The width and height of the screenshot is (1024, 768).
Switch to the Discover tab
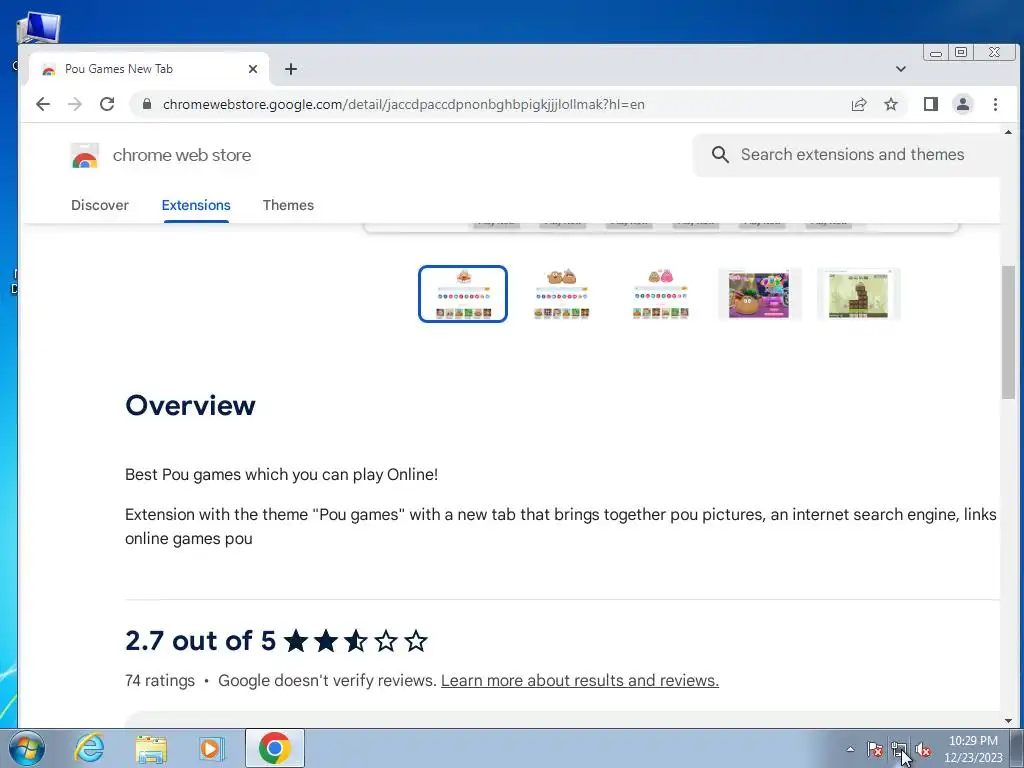[100, 205]
